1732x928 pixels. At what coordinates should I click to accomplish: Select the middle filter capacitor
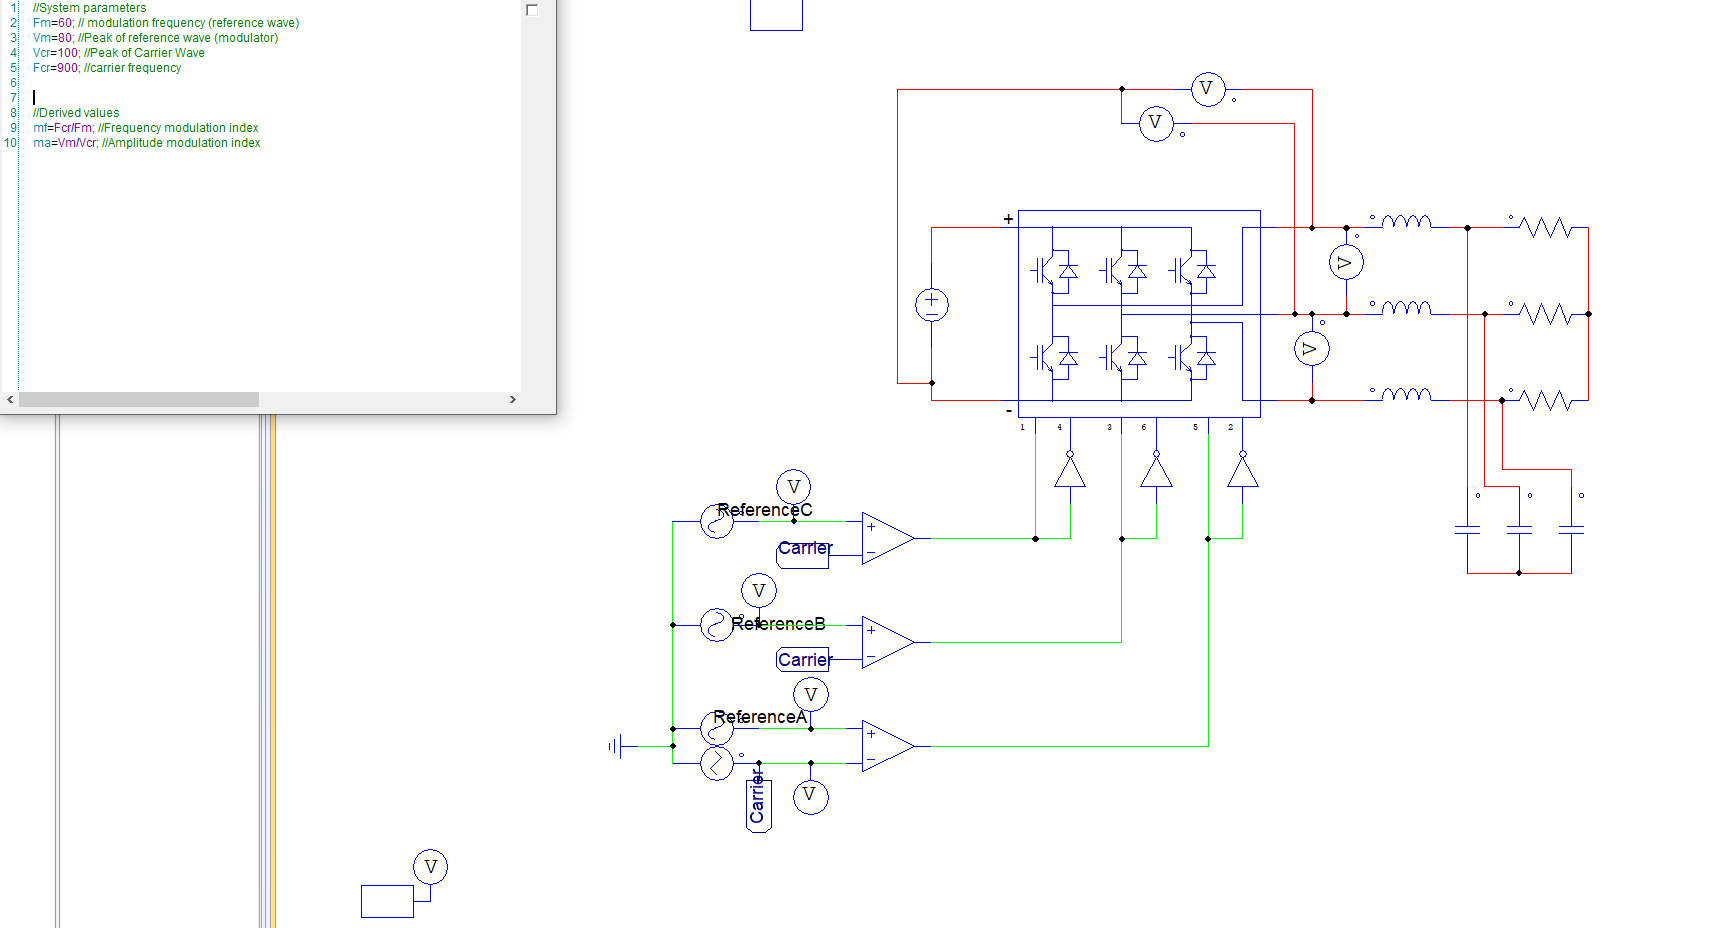(x=1519, y=529)
